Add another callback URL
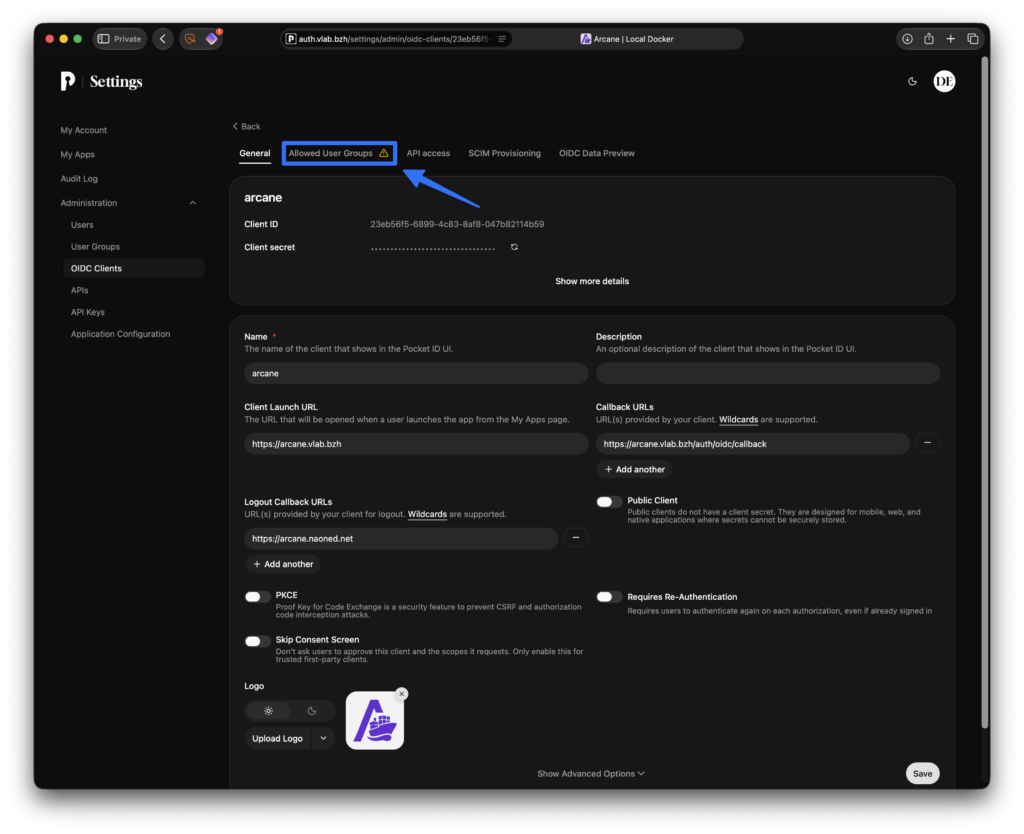This screenshot has width=1024, height=834. 634,469
